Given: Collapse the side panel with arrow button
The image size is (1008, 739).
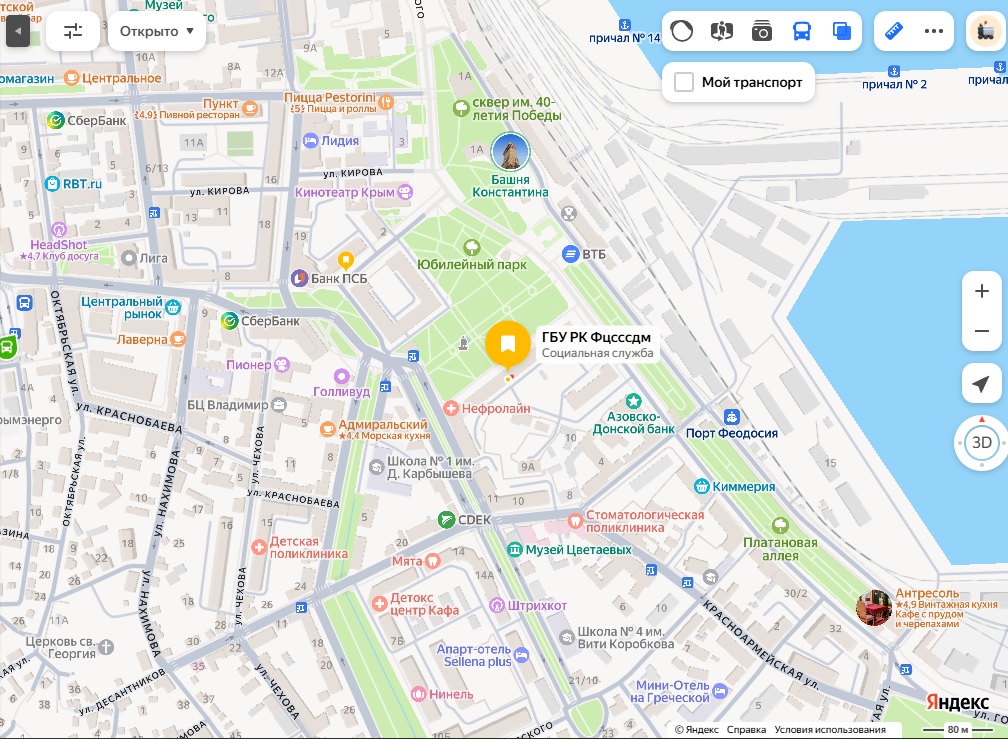Looking at the screenshot, I should click(x=18, y=31).
